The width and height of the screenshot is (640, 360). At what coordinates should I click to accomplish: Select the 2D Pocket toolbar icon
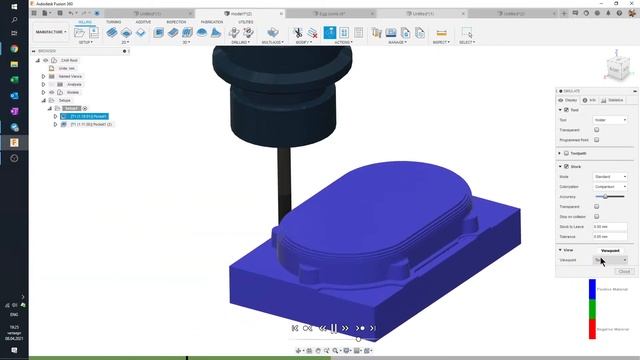[x=127, y=32]
